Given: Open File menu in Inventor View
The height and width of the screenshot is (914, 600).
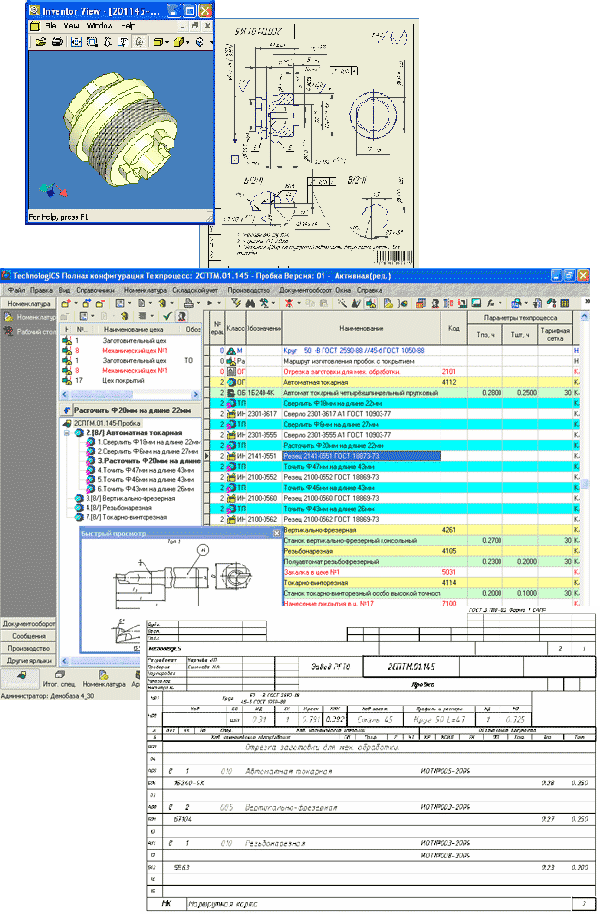Looking at the screenshot, I should pyautogui.click(x=51, y=26).
